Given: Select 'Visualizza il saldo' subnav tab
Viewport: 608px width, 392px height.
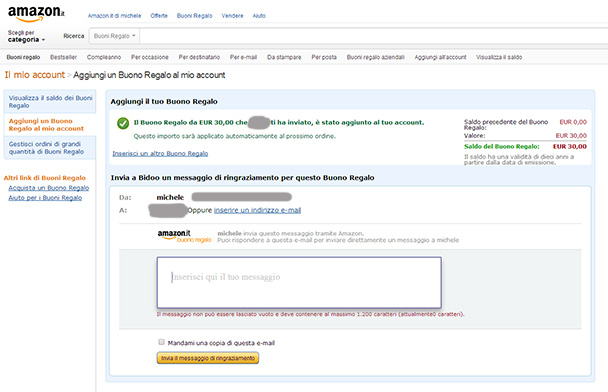Looking at the screenshot, I should [x=499, y=57].
